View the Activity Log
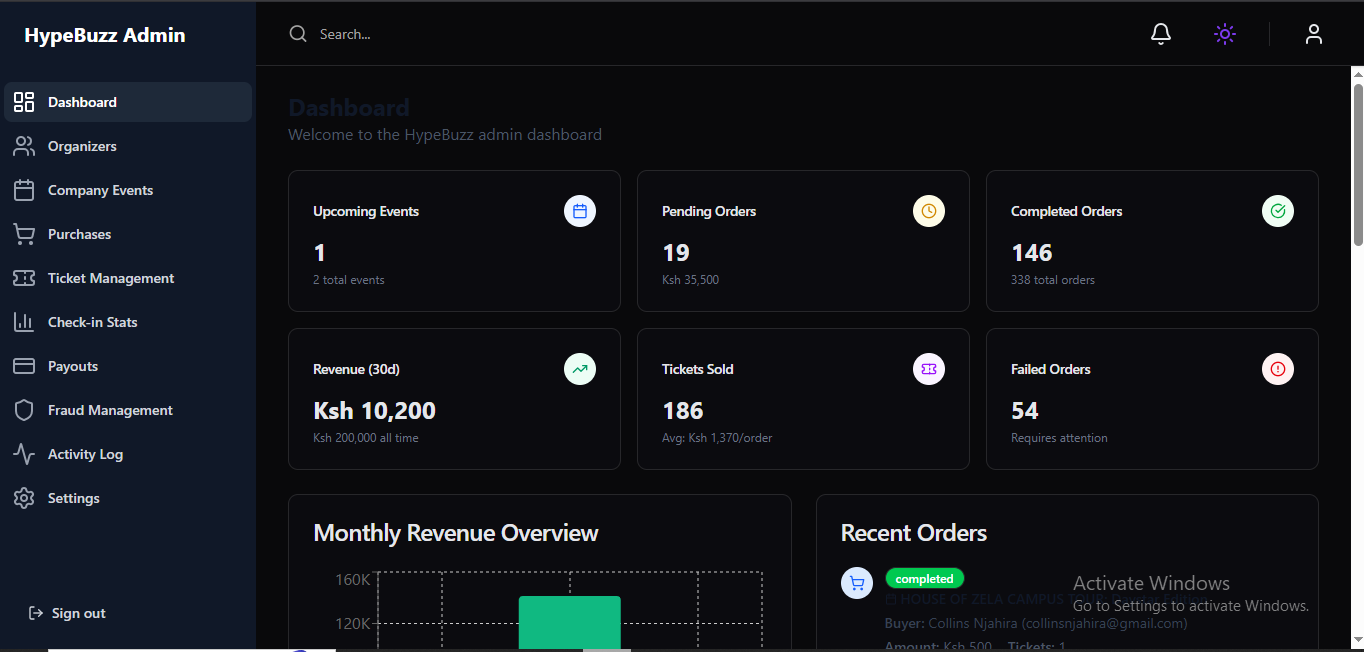This screenshot has width=1364, height=652. pos(85,454)
